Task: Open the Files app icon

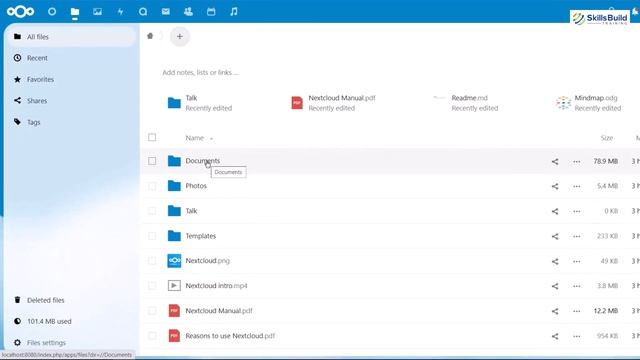Action: point(75,11)
